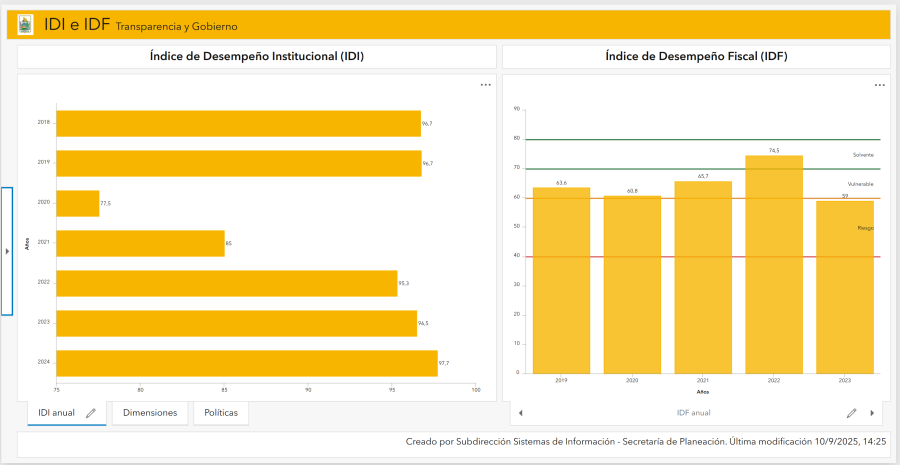Select the 2021 IDF column valued 65,7
The height and width of the screenshot is (465, 900).
(703, 277)
